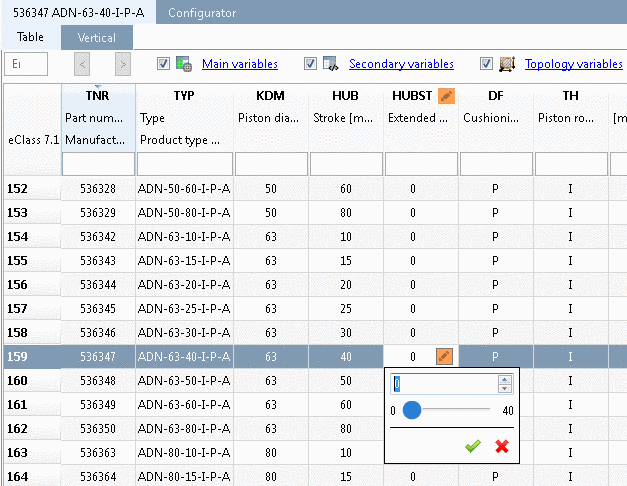Click the small search field left of arrows
The width and height of the screenshot is (627, 486).
26,64
